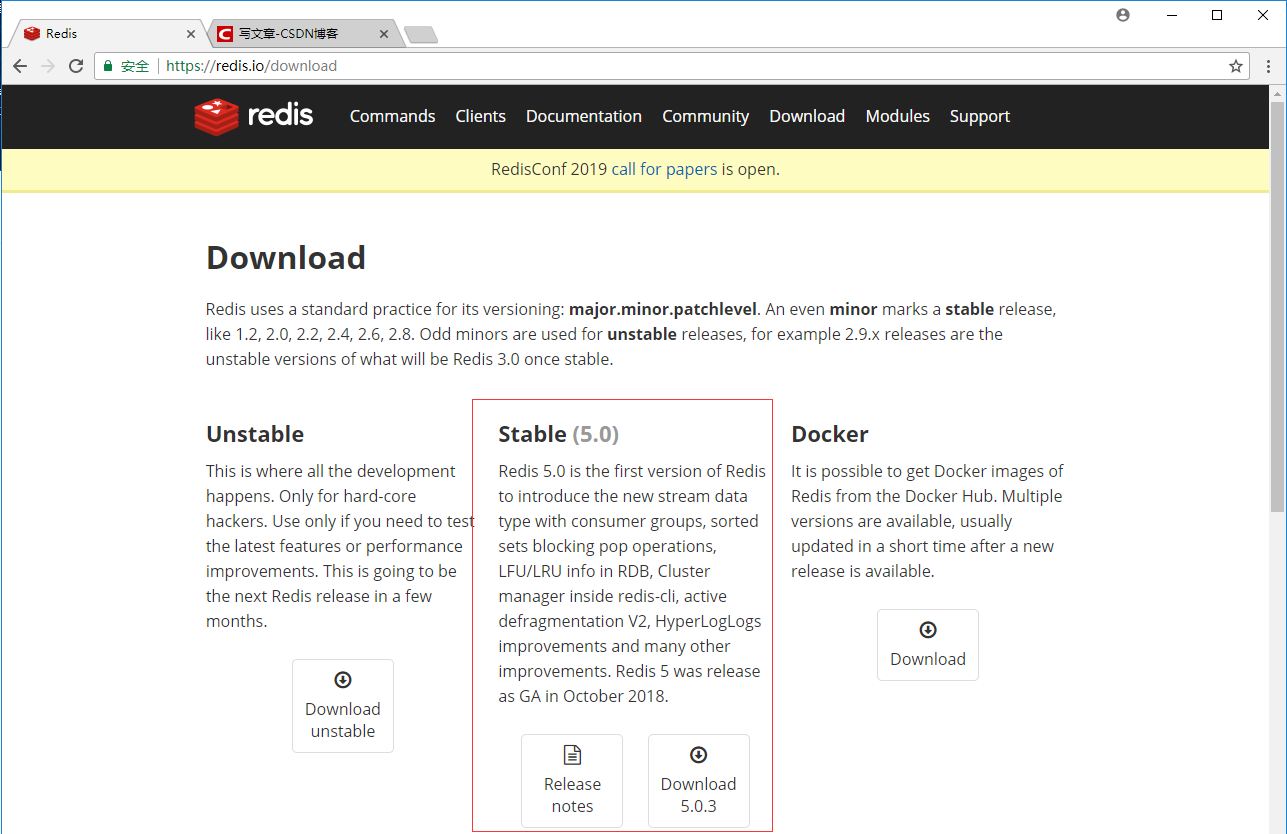The height and width of the screenshot is (834, 1287).
Task: Click the vertical scrollbar thumb
Action: pyautogui.click(x=1277, y=306)
